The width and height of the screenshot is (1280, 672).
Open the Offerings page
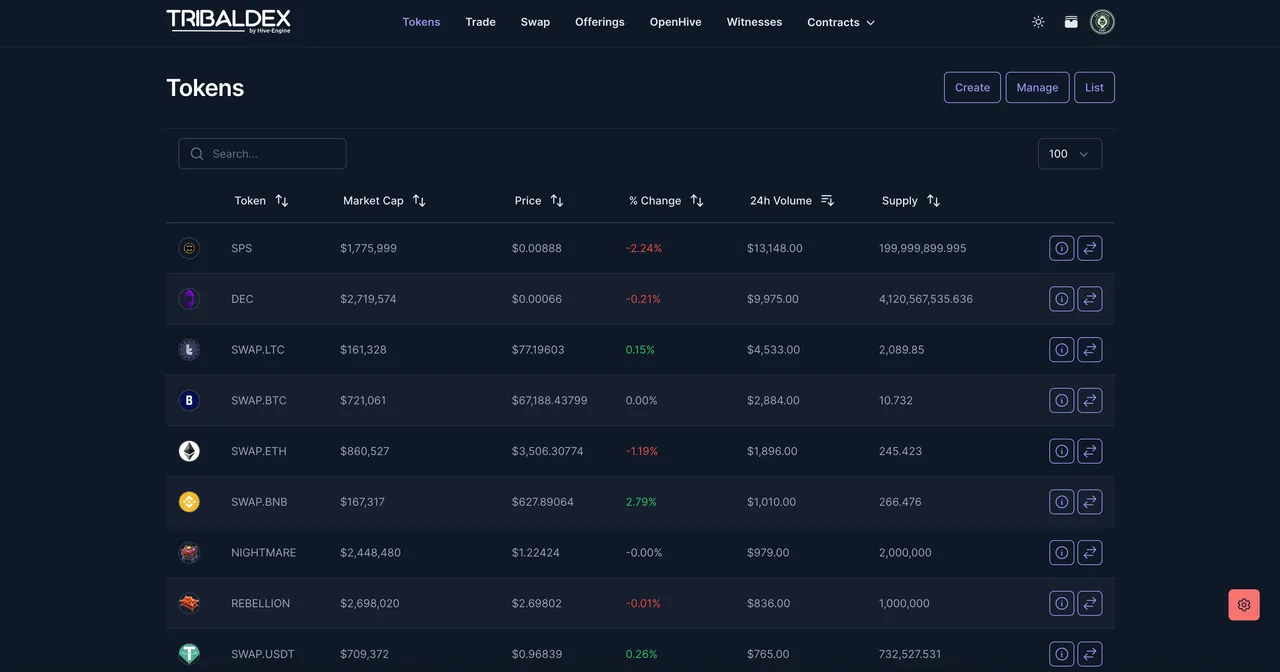point(600,22)
